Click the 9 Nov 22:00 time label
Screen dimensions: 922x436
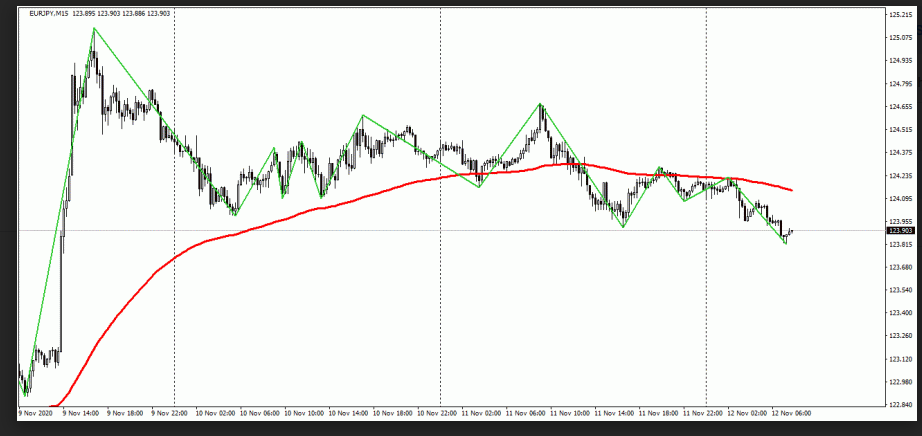point(168,412)
